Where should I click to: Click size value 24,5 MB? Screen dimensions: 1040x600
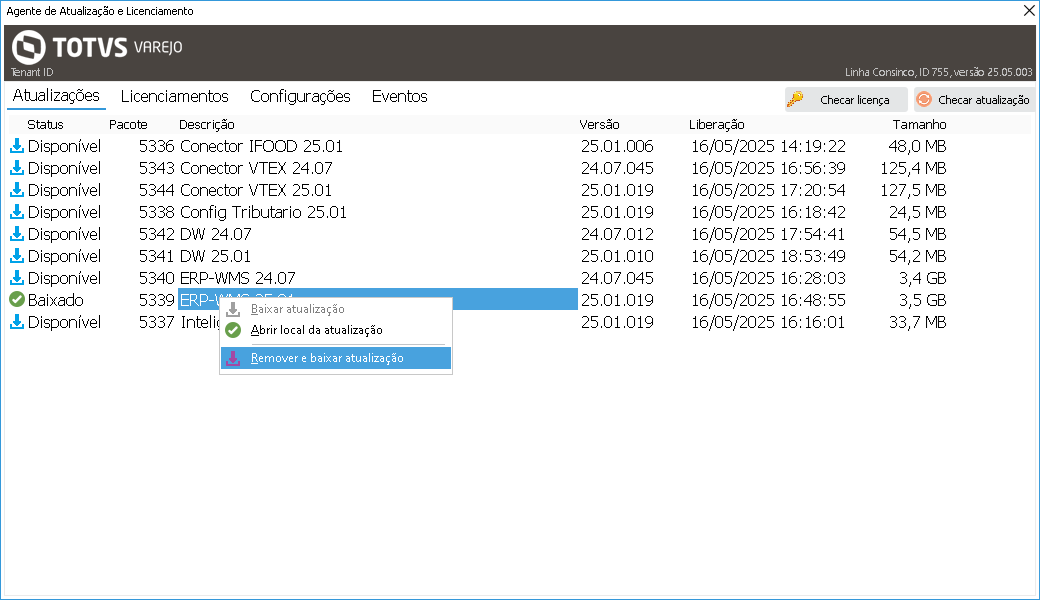(x=917, y=211)
